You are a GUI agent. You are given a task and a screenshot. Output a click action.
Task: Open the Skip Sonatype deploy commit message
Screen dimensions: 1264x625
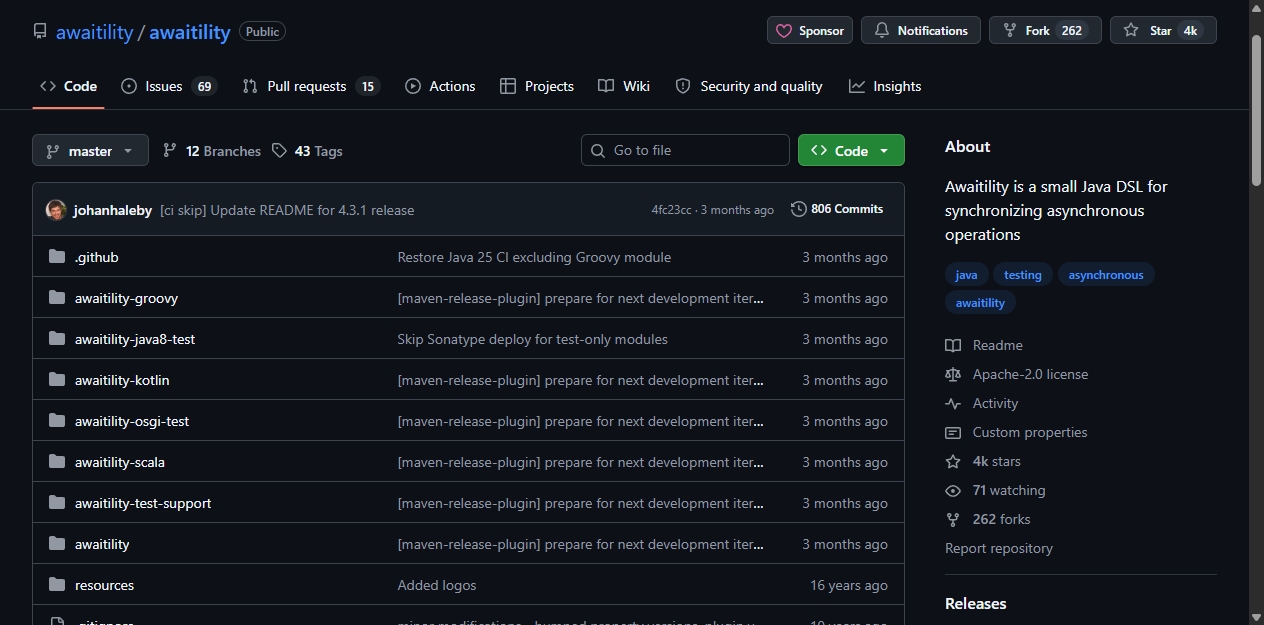point(533,339)
